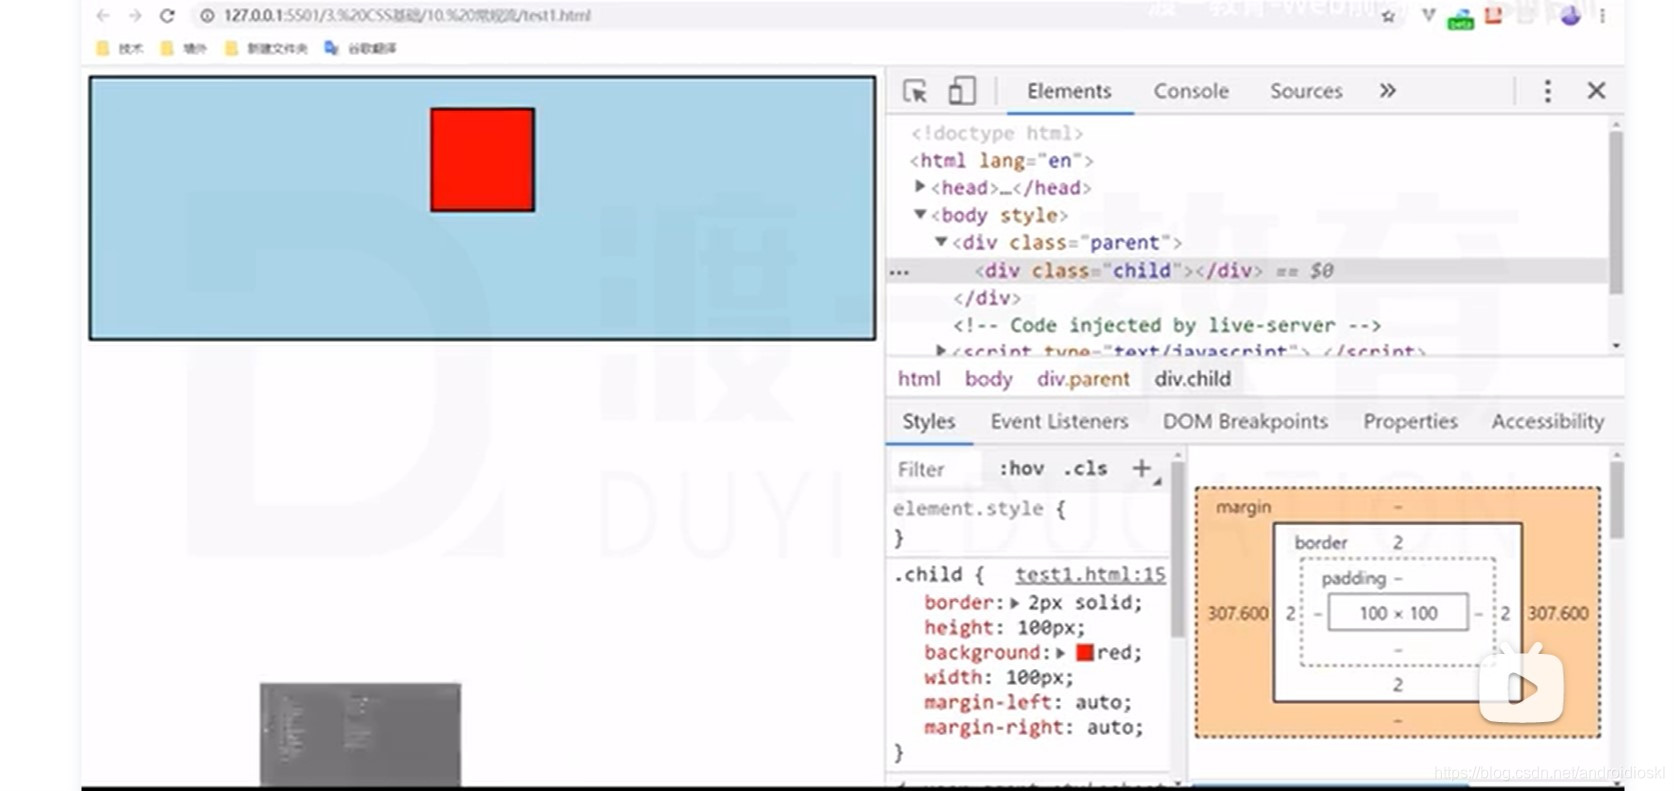The width and height of the screenshot is (1674, 791).
Task: Click the browser back arrow
Action: (102, 16)
